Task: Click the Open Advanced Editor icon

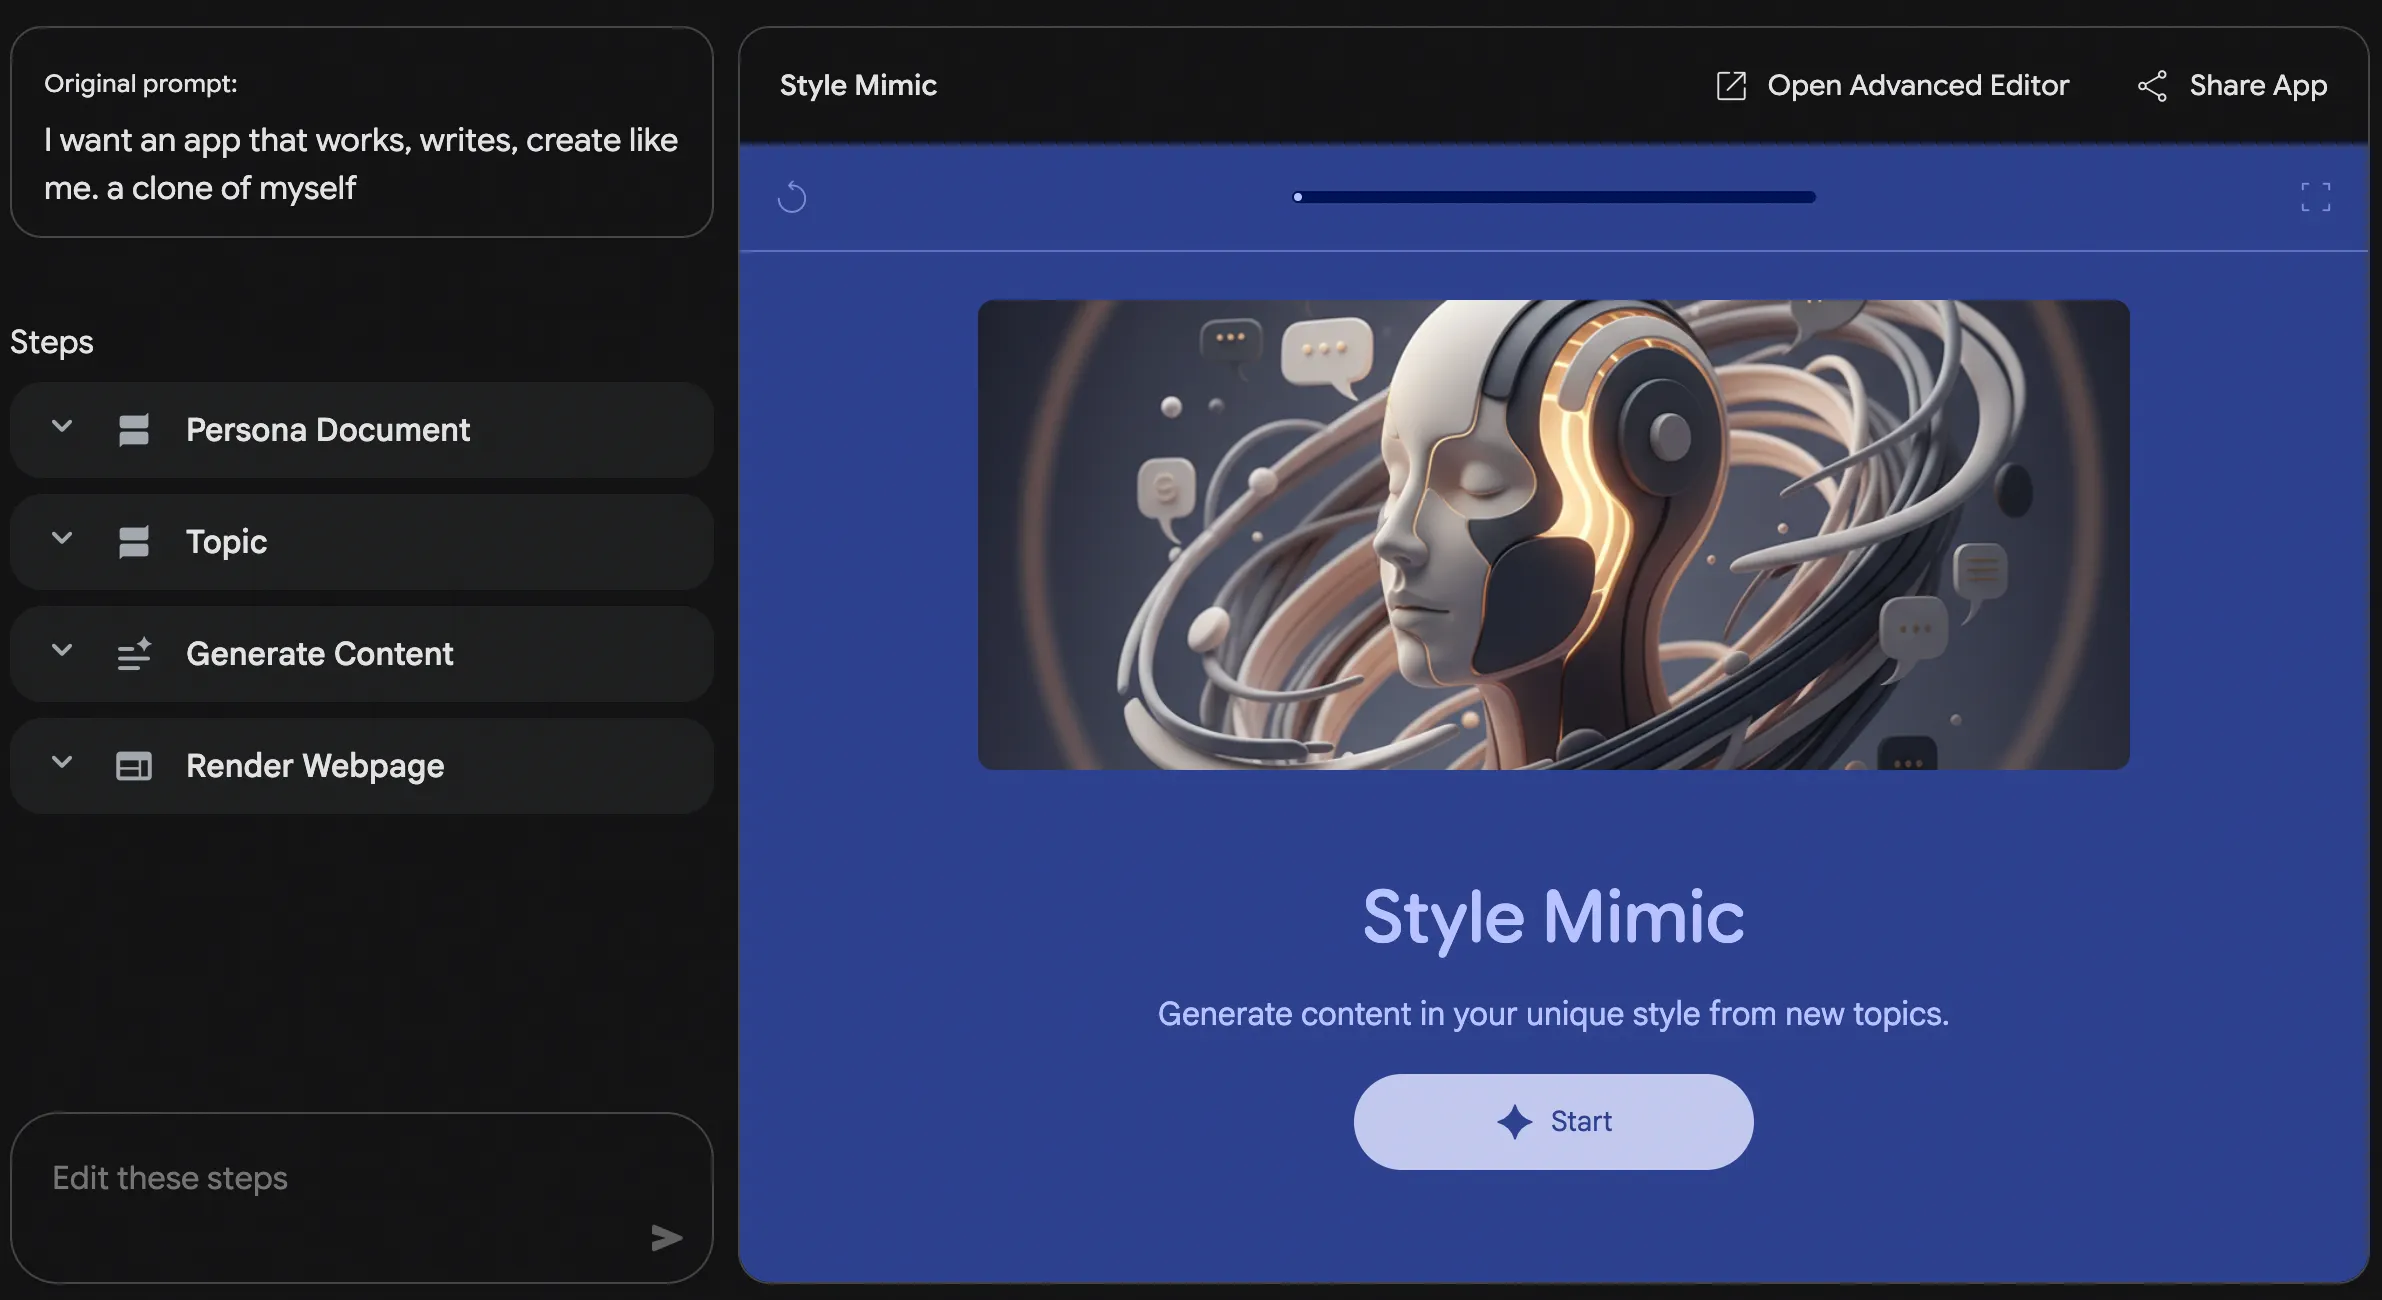Action: 1730,85
